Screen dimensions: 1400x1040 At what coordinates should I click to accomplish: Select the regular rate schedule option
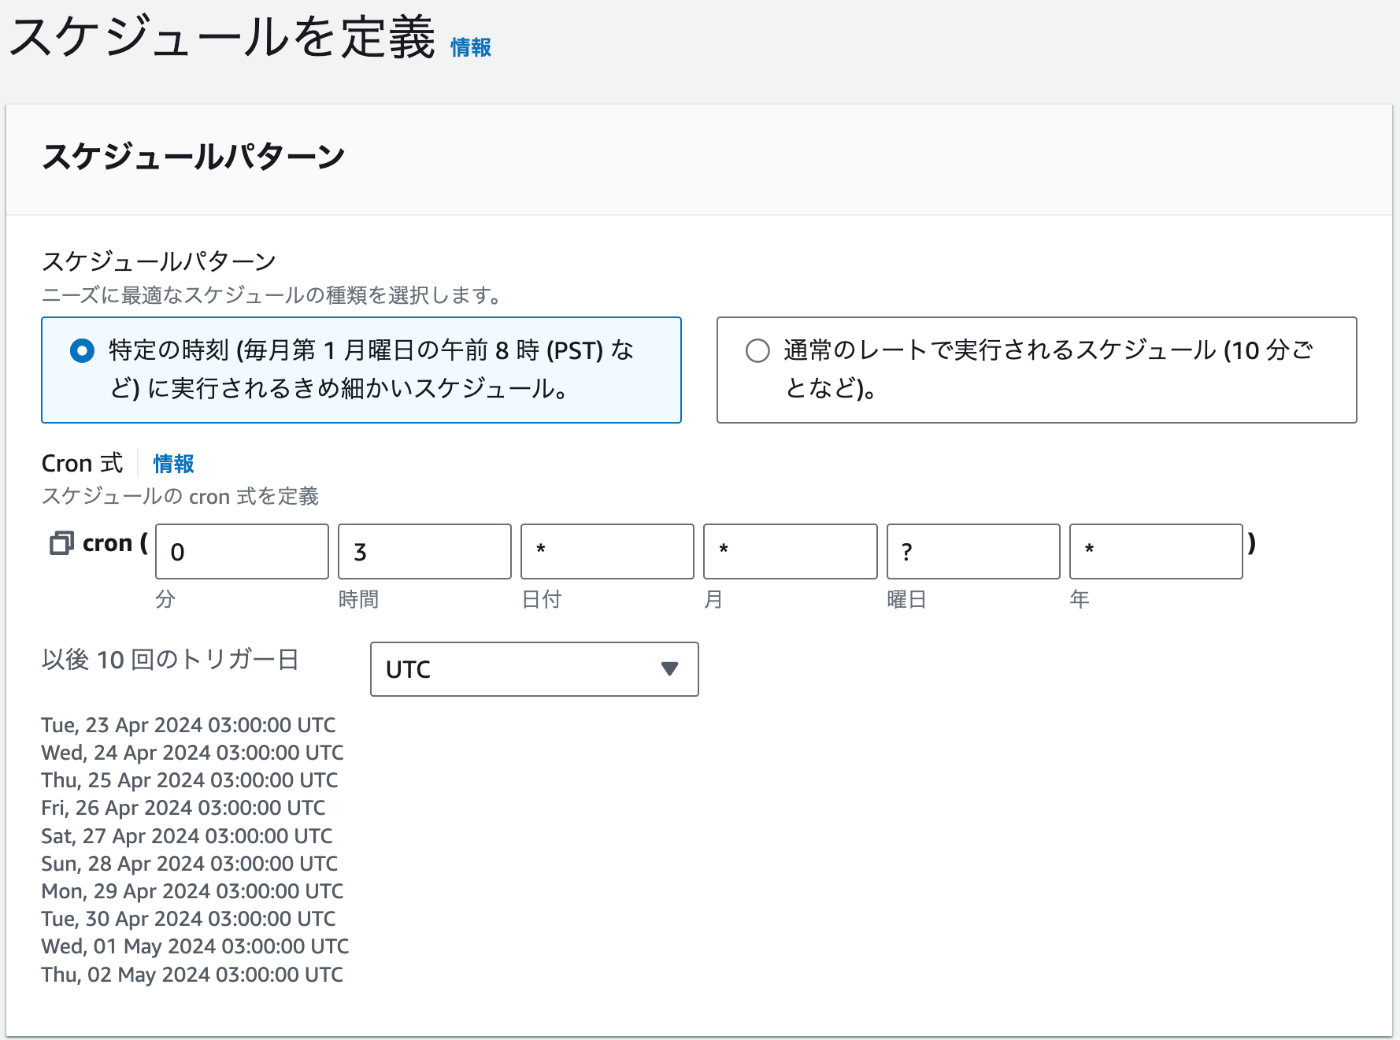pos(1036,370)
